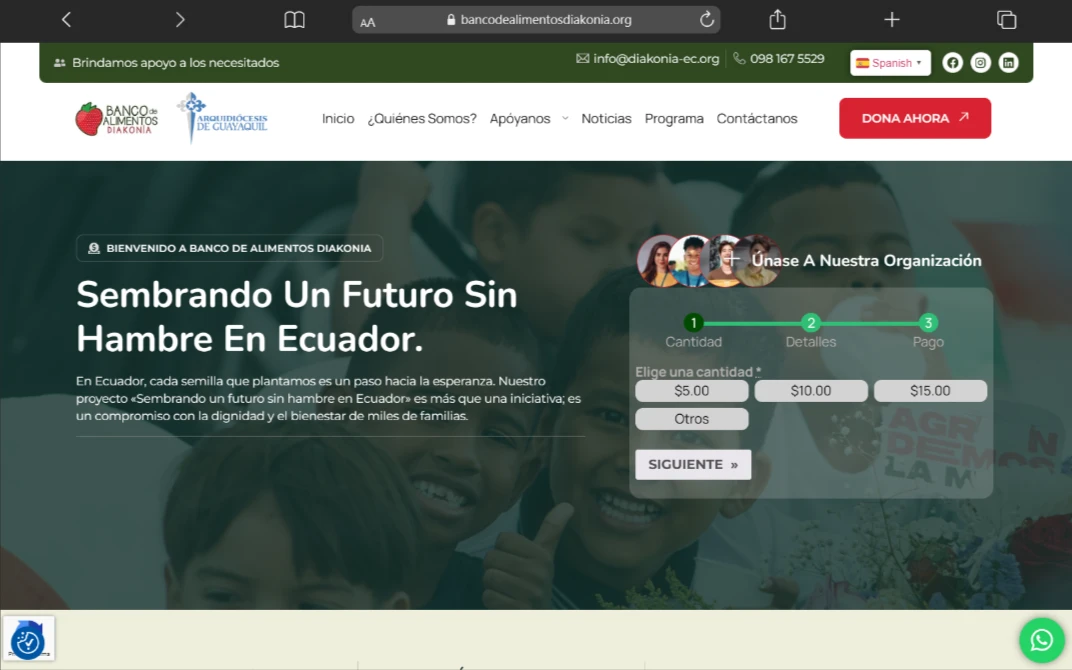
Task: Select Otros custom amount option
Action: pyautogui.click(x=691, y=419)
